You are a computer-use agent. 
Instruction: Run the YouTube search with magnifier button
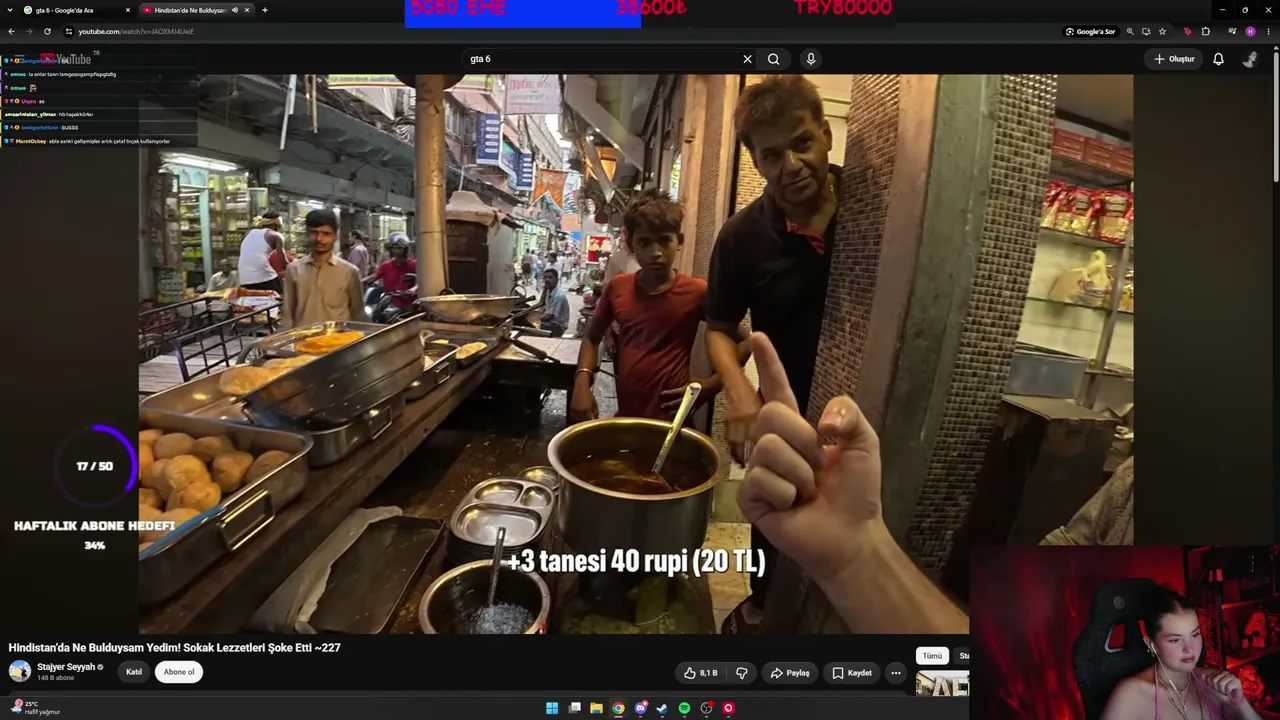773,59
